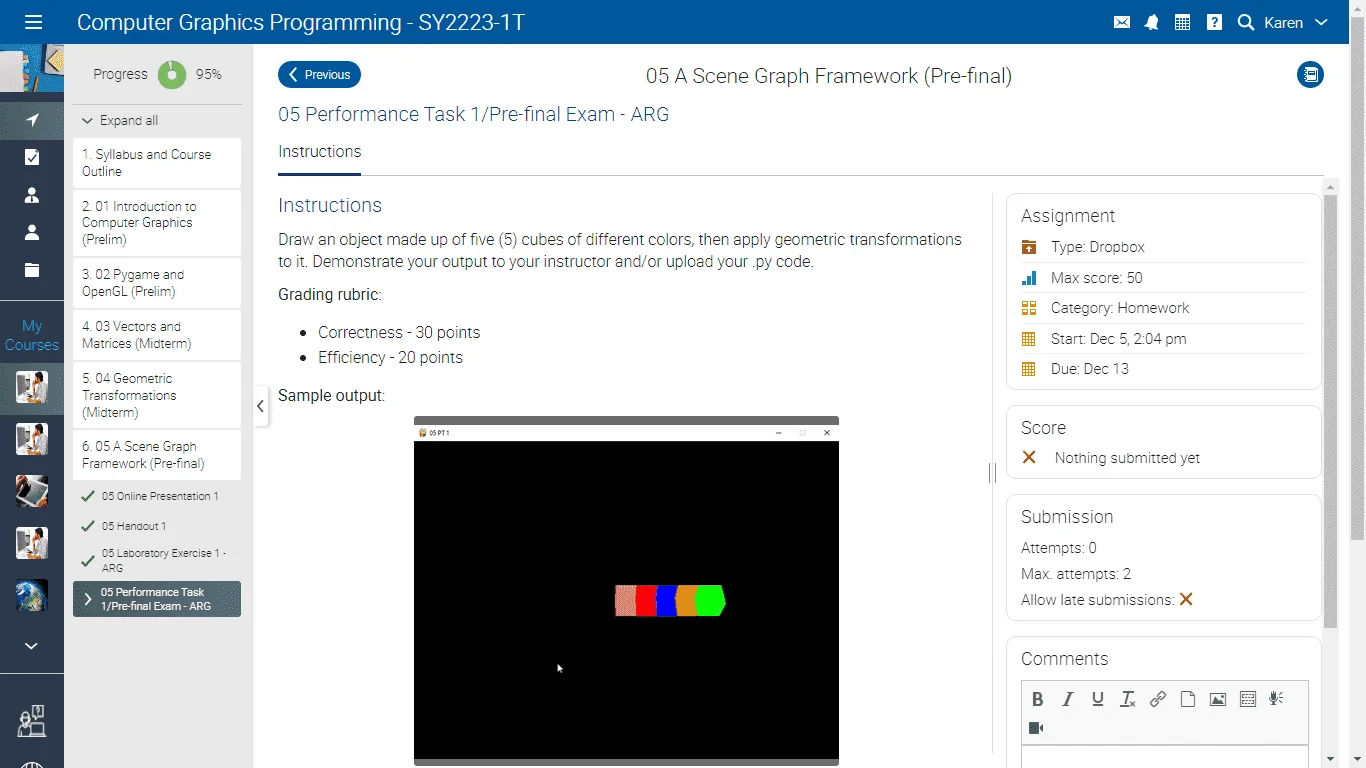This screenshot has height=768, width=1366.
Task: Open the mail messages icon
Action: point(1122,22)
